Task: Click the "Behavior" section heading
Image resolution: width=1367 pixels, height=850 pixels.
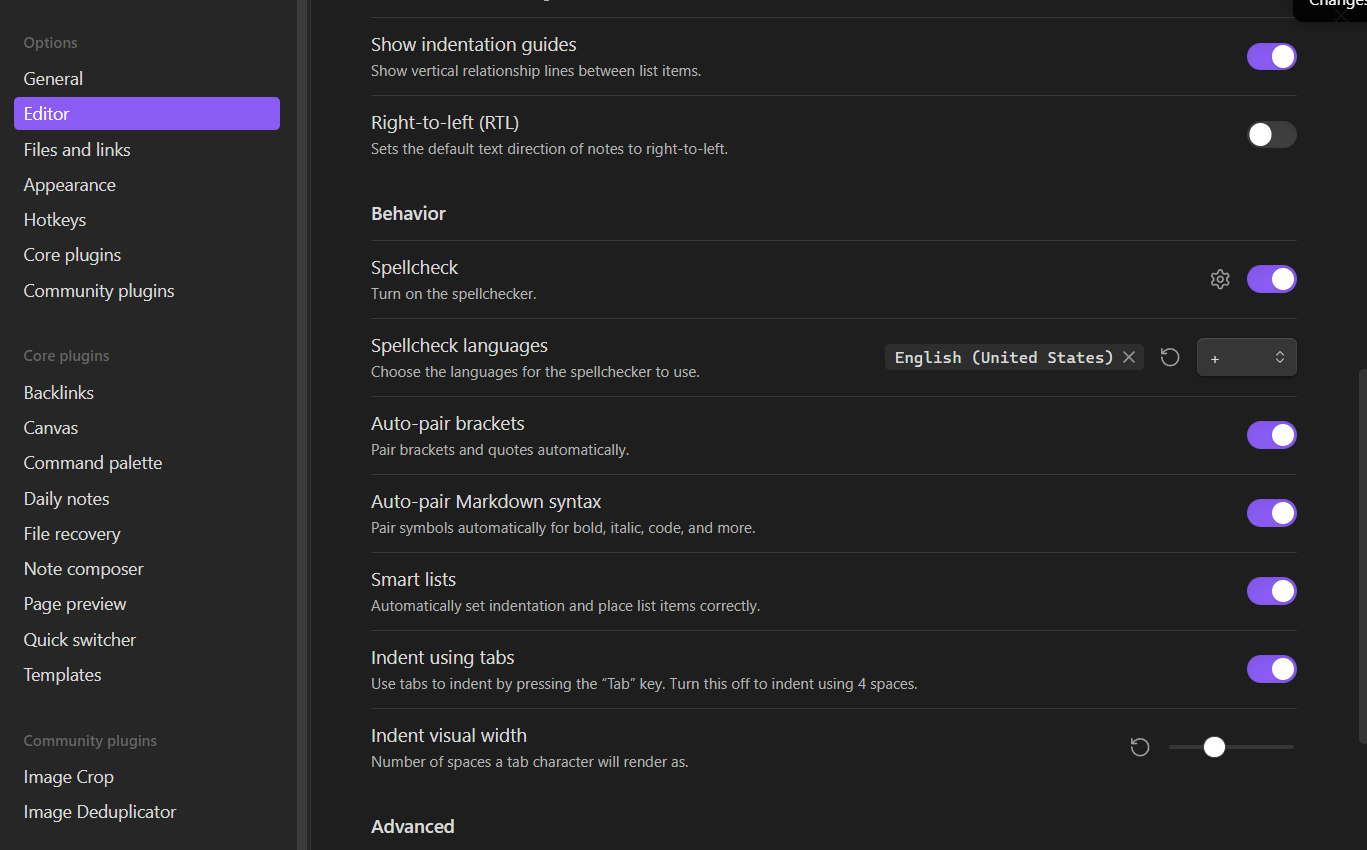Action: point(408,214)
